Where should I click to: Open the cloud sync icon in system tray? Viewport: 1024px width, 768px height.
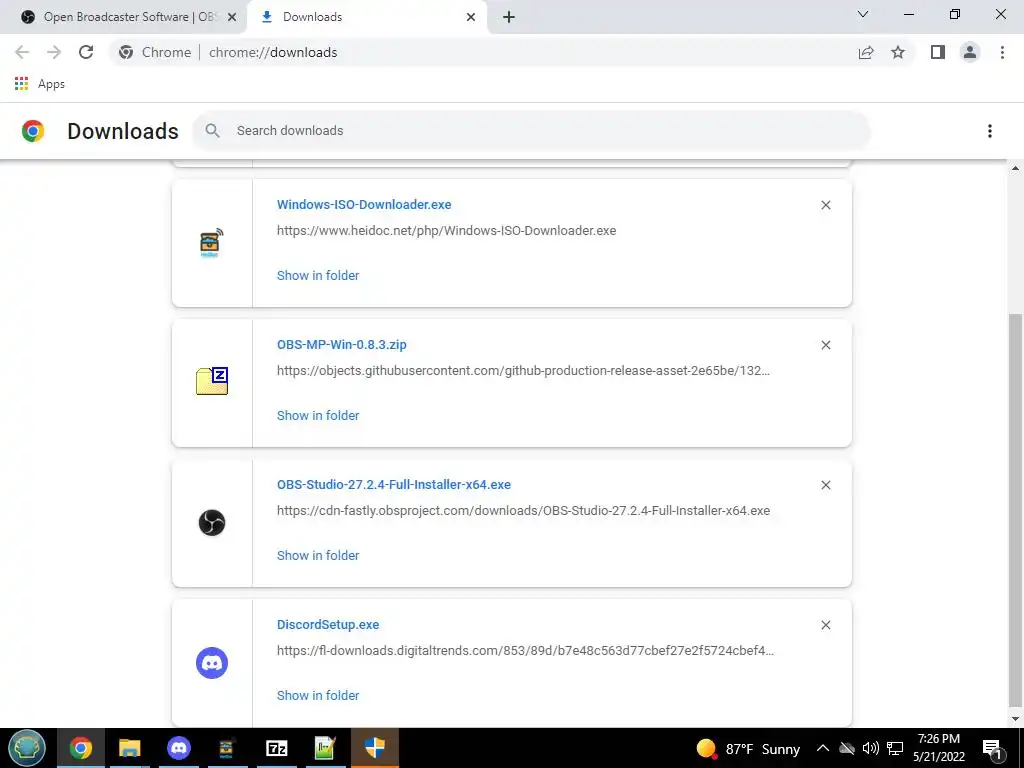click(x=846, y=748)
